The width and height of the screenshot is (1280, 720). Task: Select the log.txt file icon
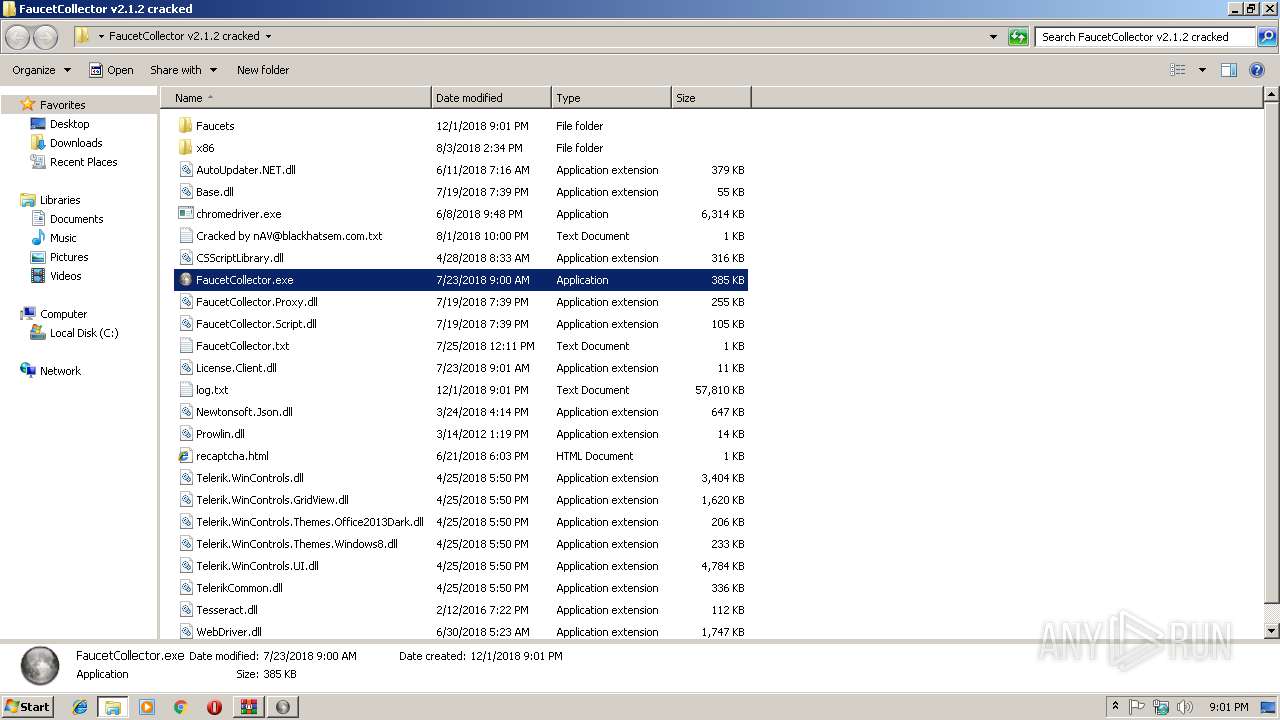coord(185,390)
